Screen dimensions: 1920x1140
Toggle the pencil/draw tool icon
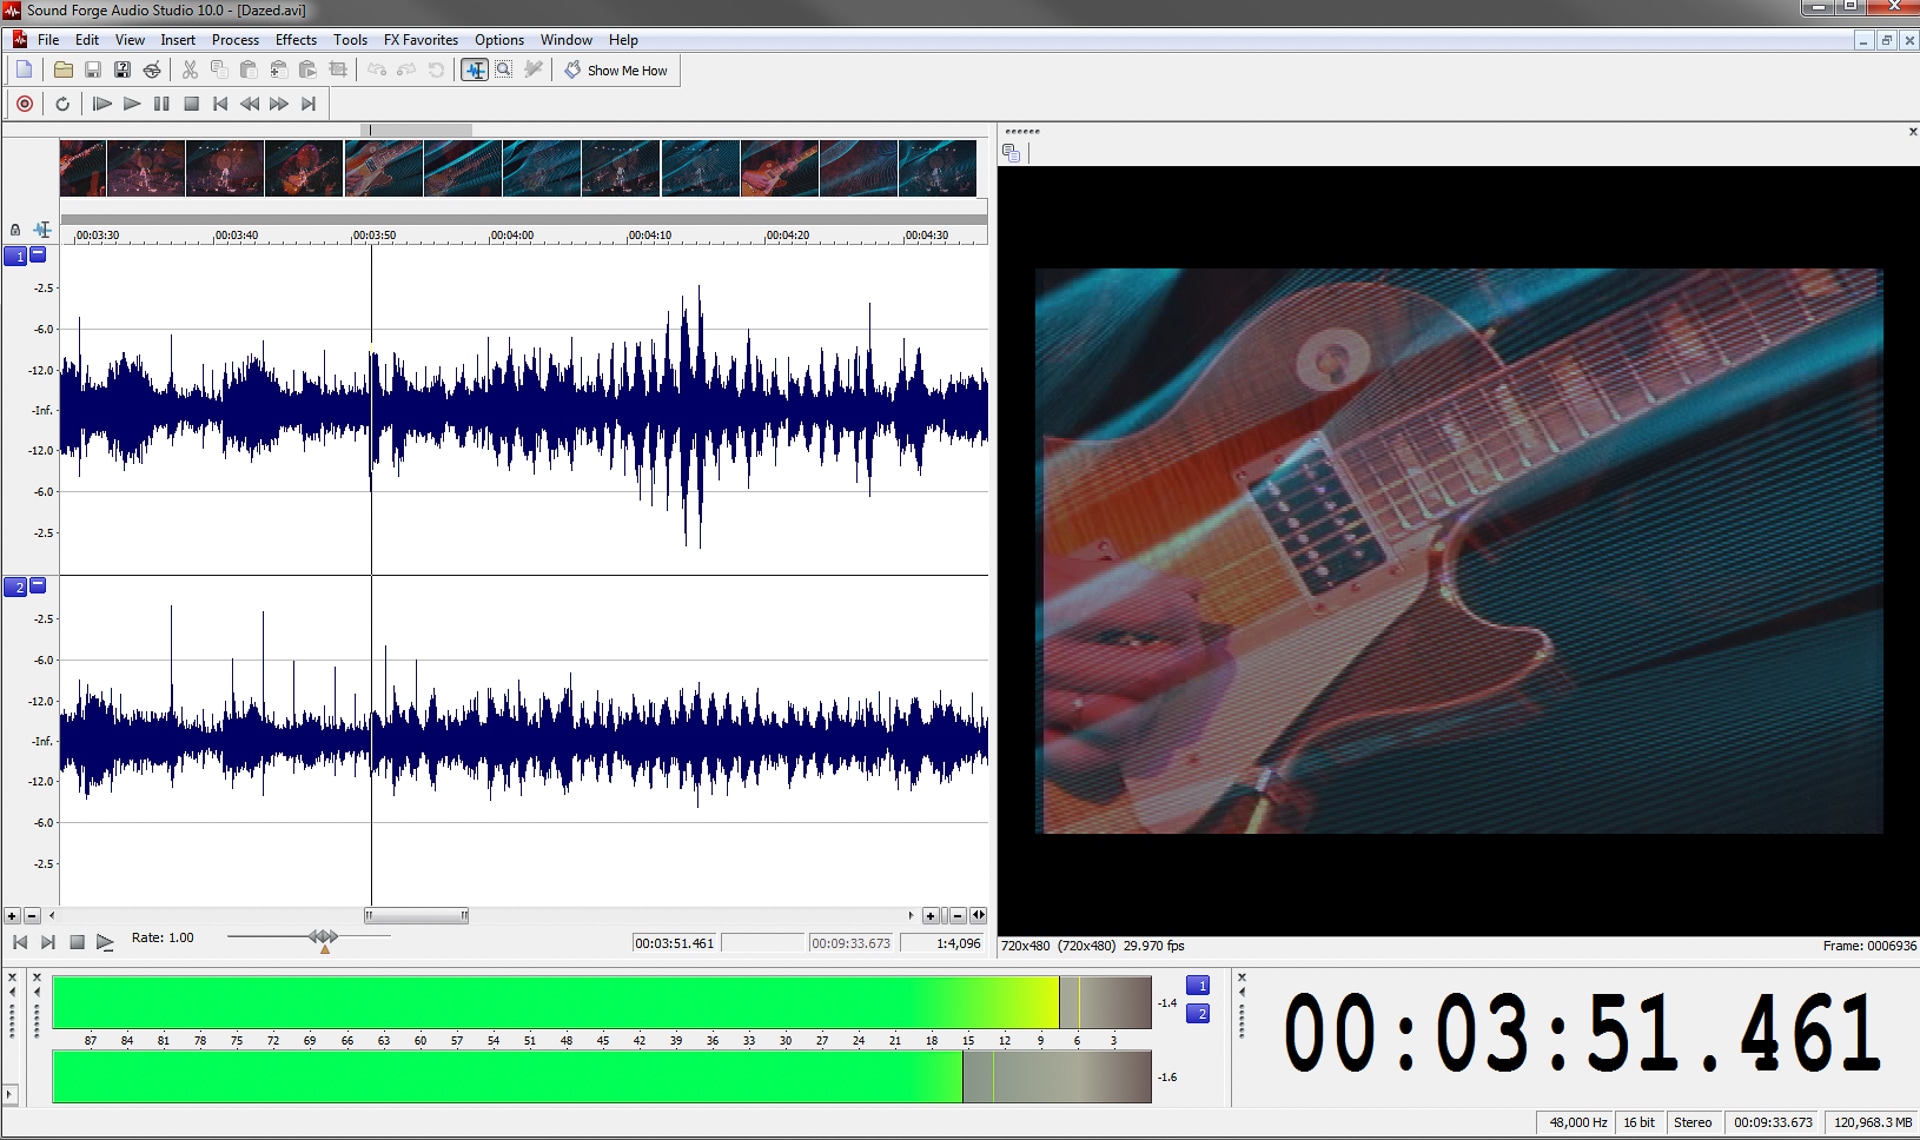click(x=533, y=71)
